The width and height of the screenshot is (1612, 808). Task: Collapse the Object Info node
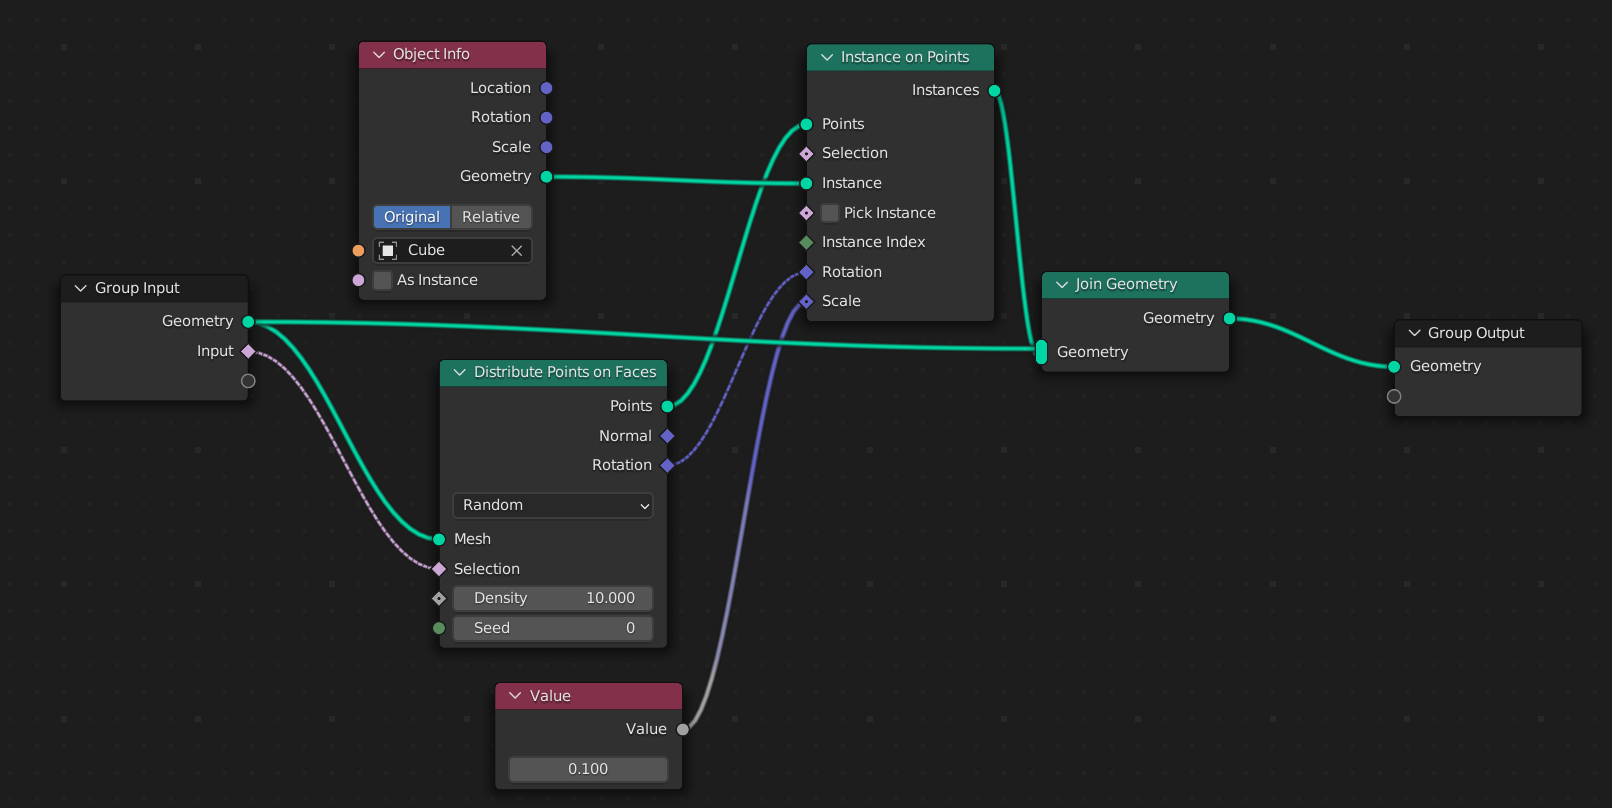(x=379, y=55)
